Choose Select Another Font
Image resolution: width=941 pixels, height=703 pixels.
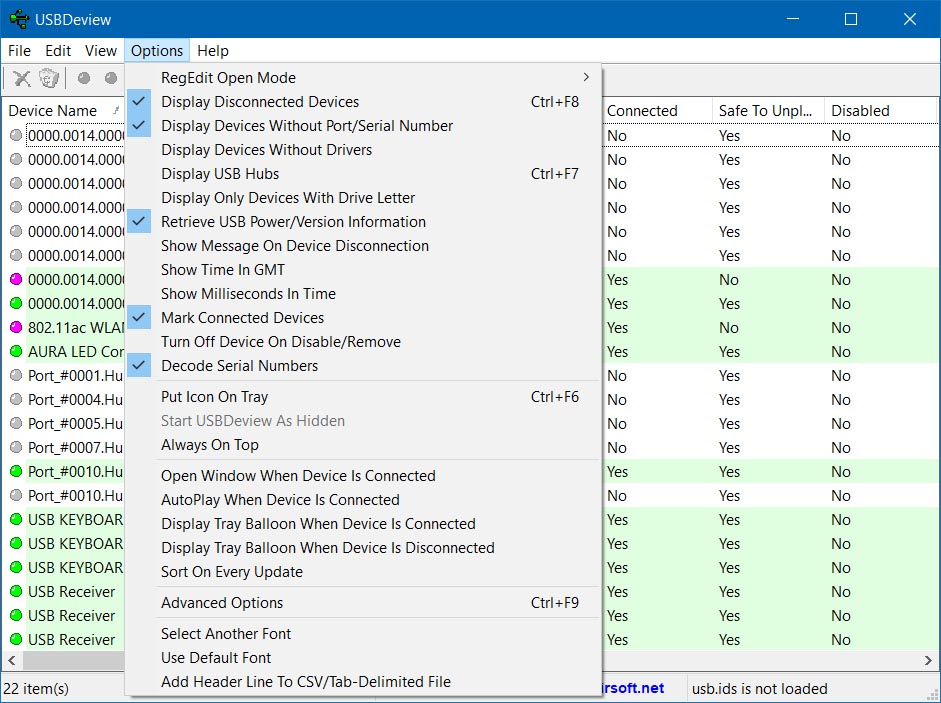pyautogui.click(x=363, y=633)
